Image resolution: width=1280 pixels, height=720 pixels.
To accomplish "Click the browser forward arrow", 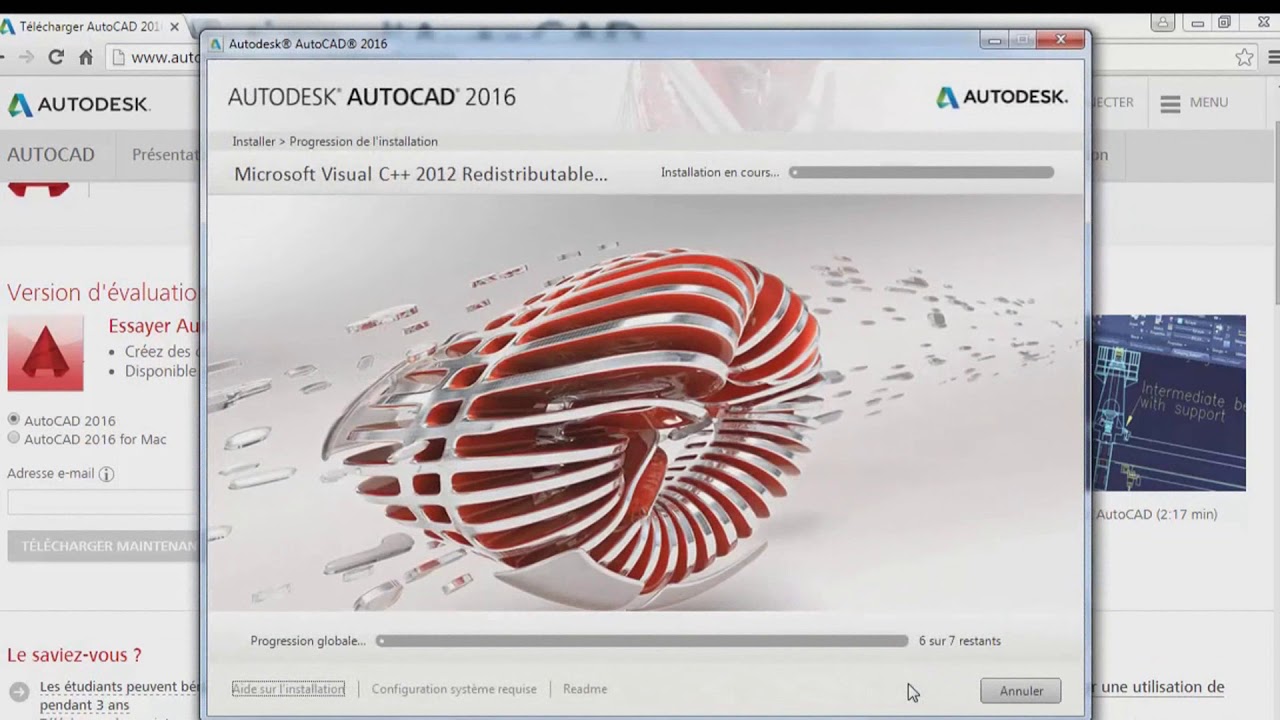I will pyautogui.click(x=26, y=57).
